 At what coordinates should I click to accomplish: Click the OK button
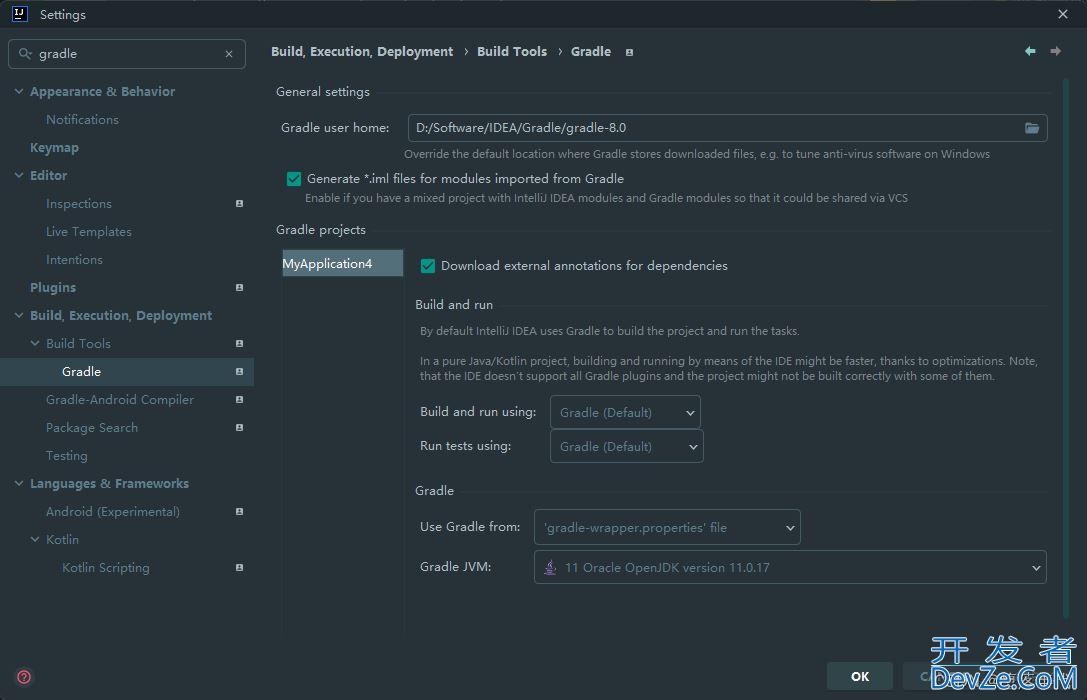tap(860, 676)
